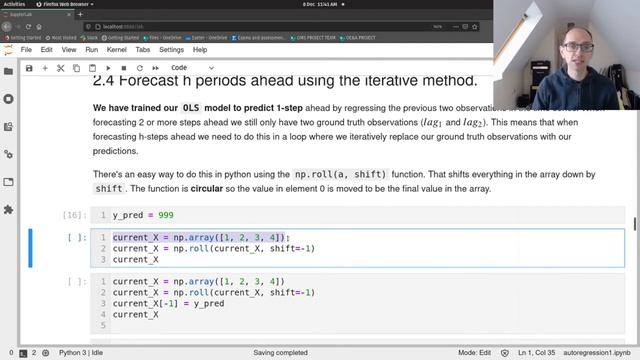This screenshot has width=640, height=360.
Task: Open the File Browser sidebar panel
Action: (x=8, y=71)
